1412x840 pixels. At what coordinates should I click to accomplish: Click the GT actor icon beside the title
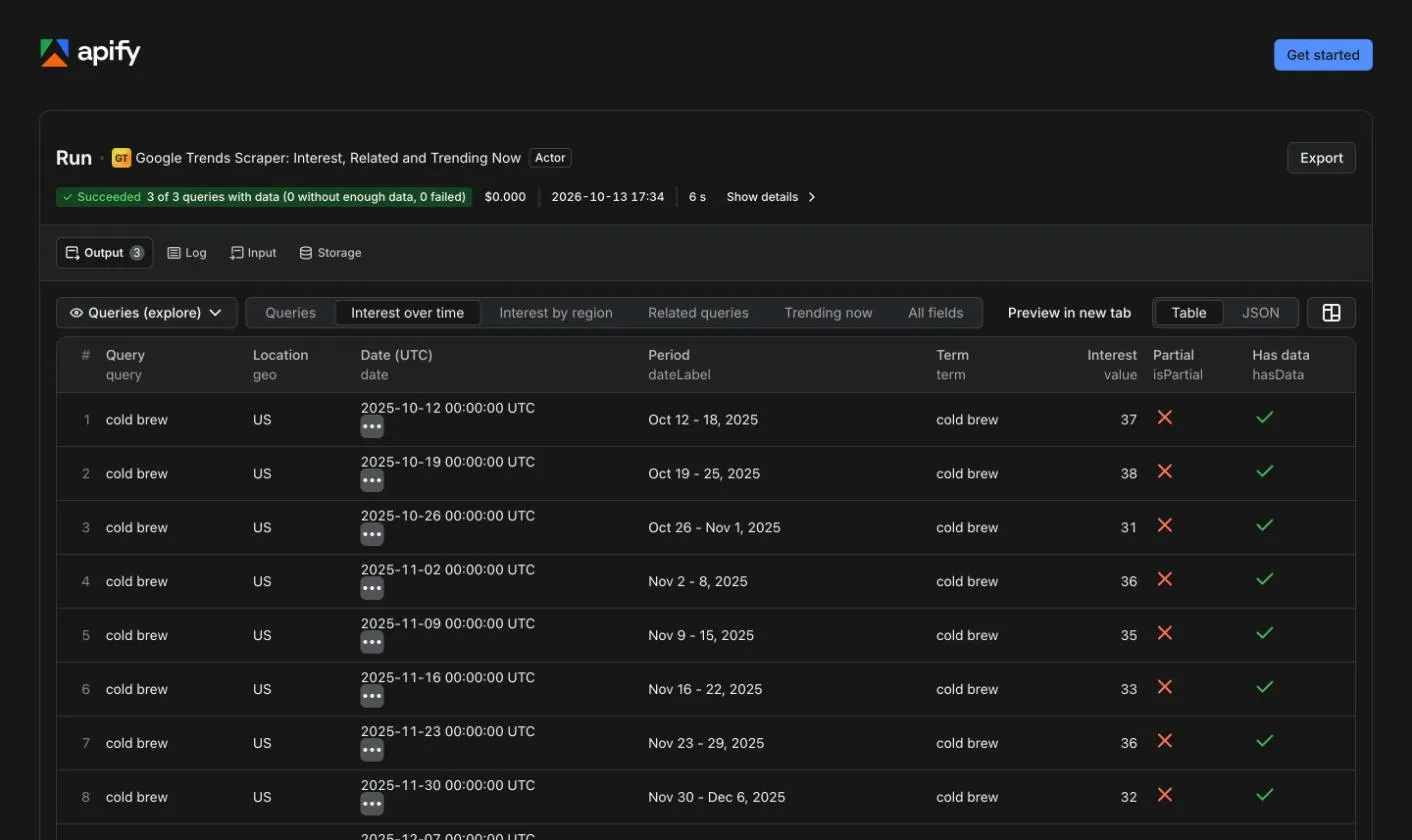[121, 158]
